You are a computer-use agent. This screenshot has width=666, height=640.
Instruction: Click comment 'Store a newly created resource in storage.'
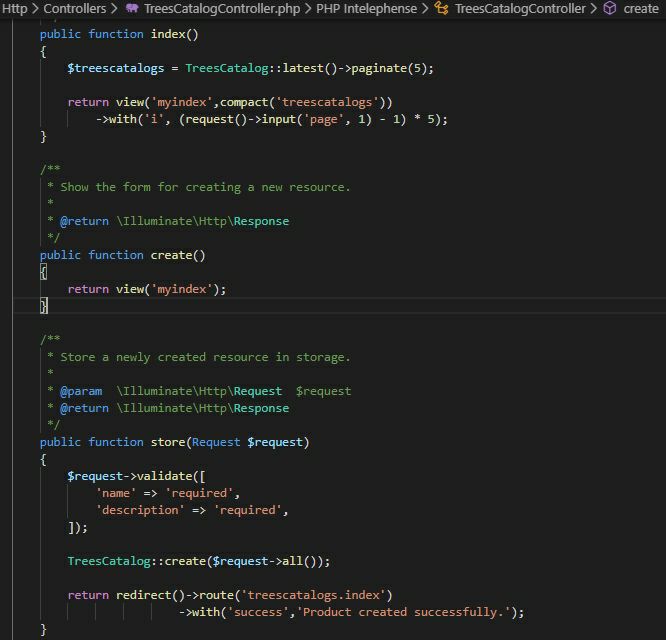(205, 357)
